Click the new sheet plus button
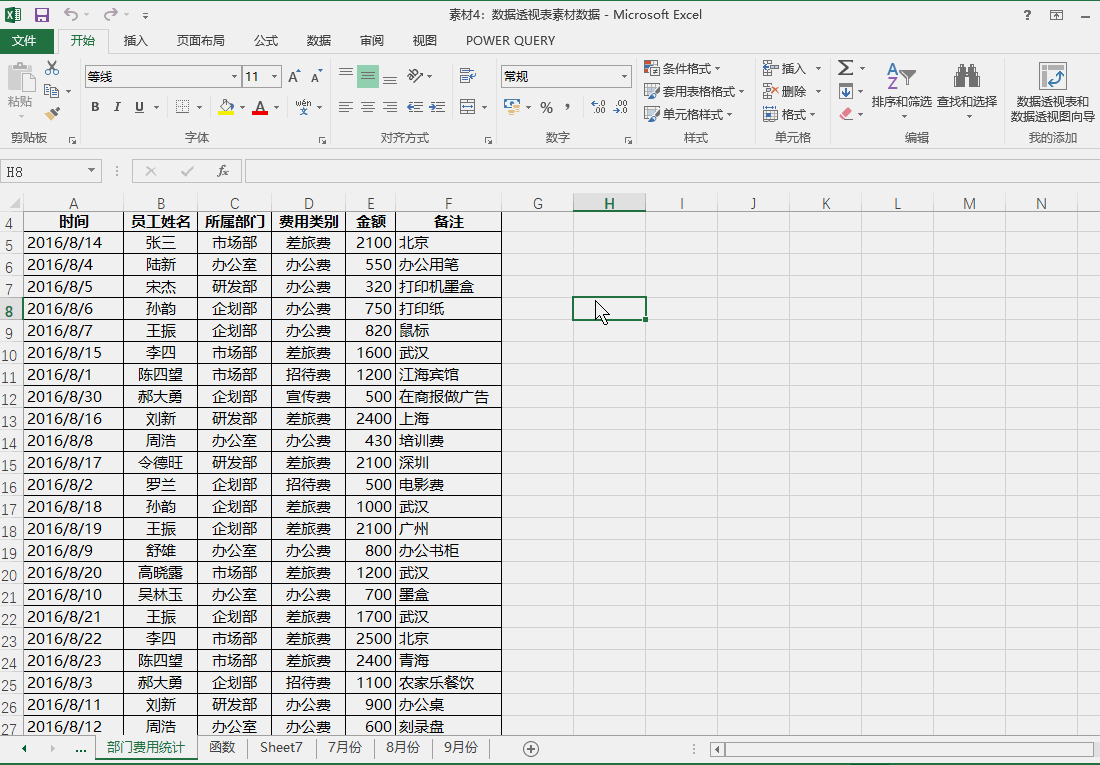 coord(531,748)
